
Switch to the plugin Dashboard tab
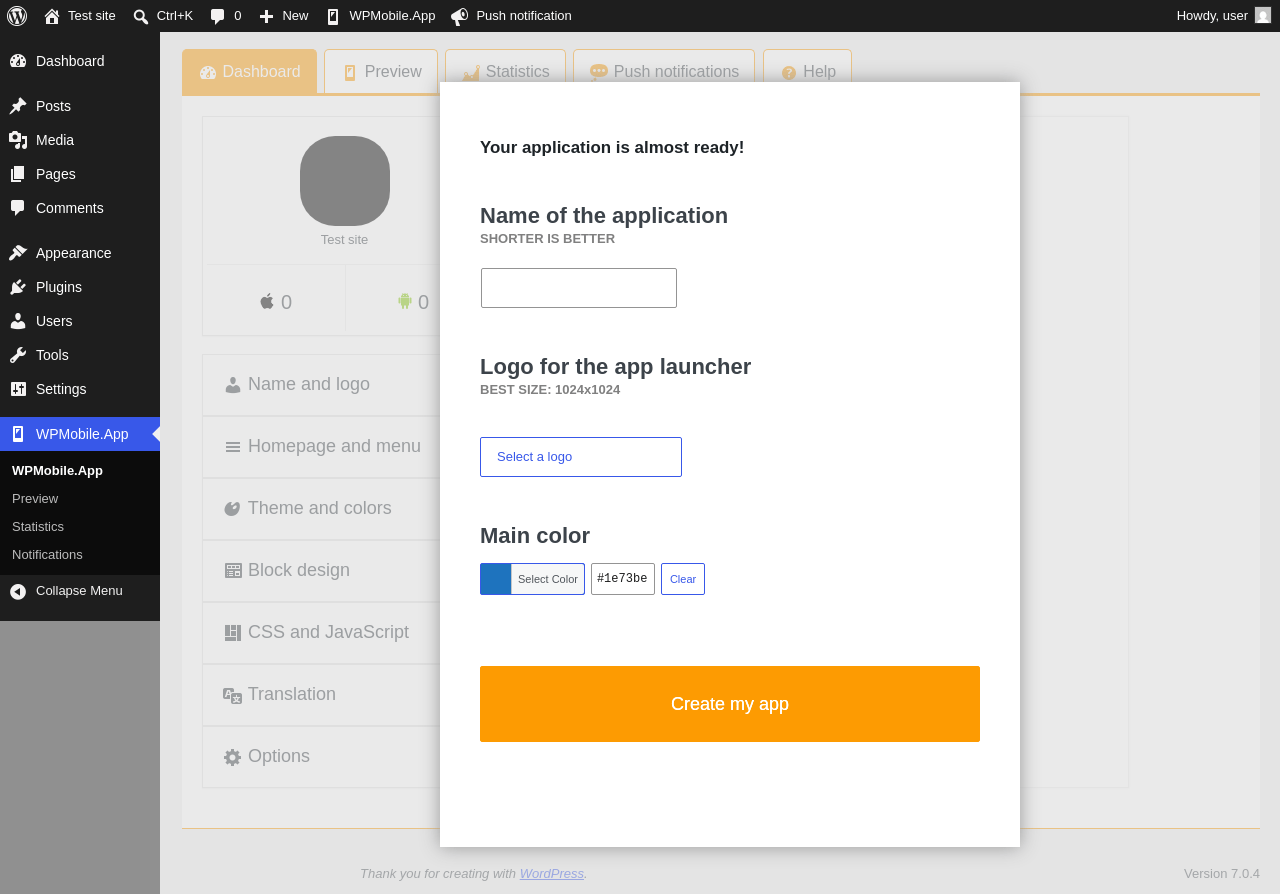coord(250,72)
